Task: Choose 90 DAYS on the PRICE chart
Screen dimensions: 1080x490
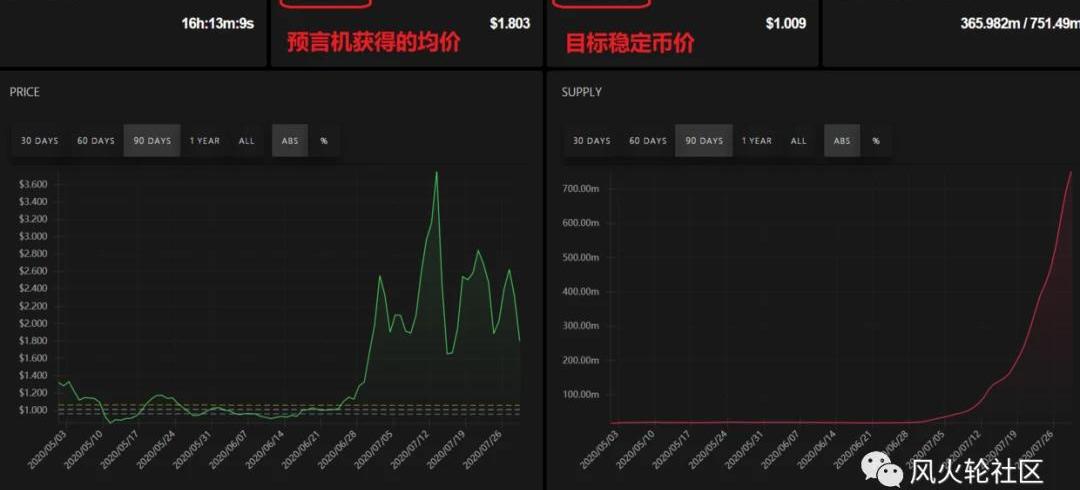Action: pos(152,141)
